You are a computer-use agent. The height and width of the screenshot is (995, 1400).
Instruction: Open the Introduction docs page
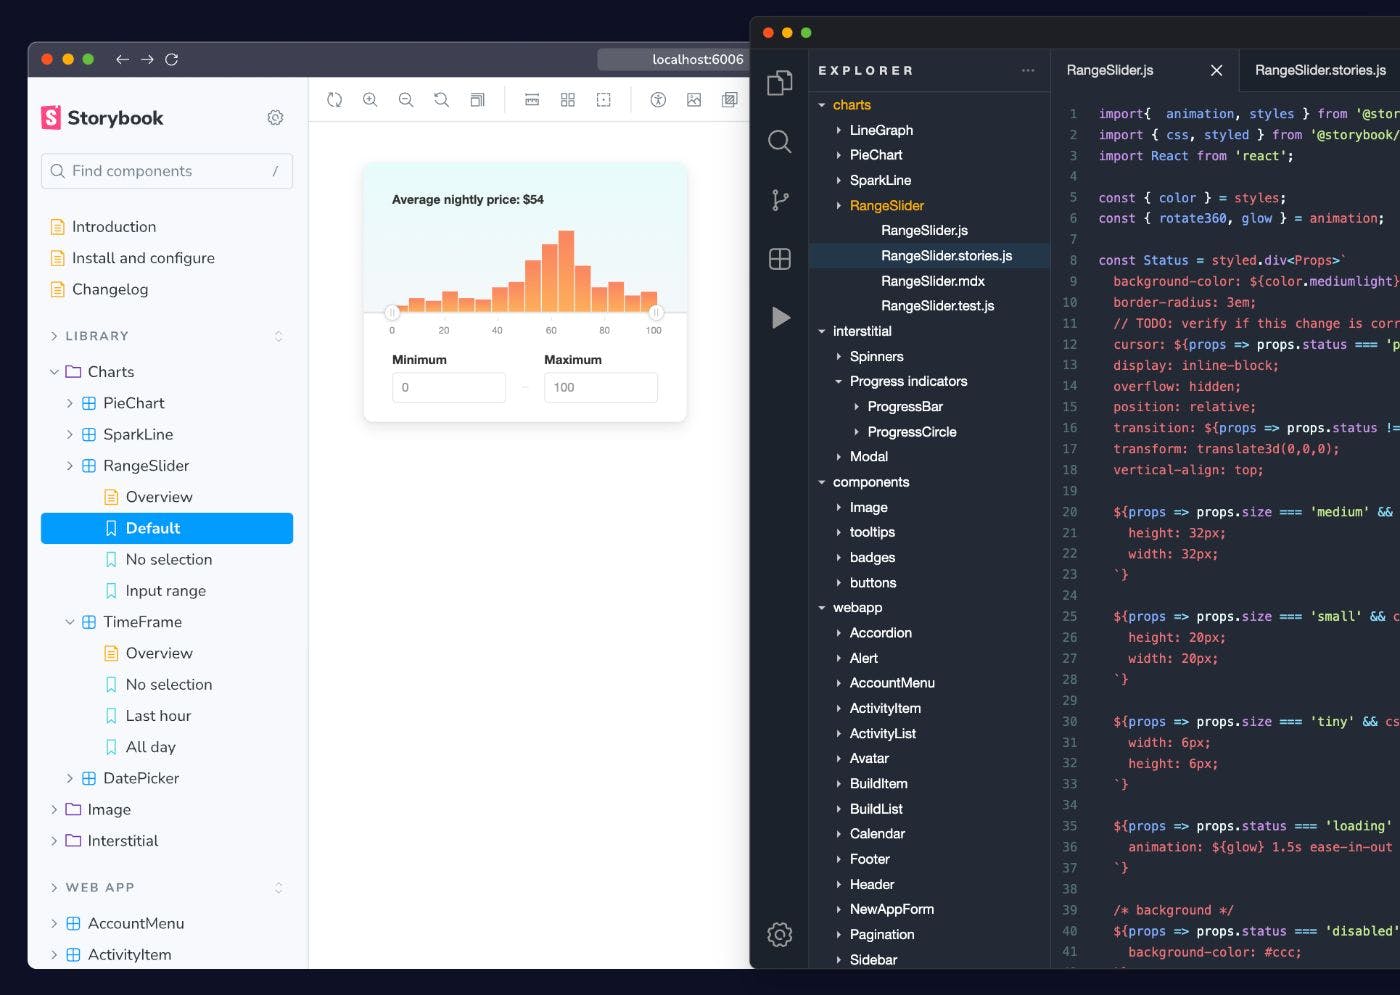click(113, 227)
